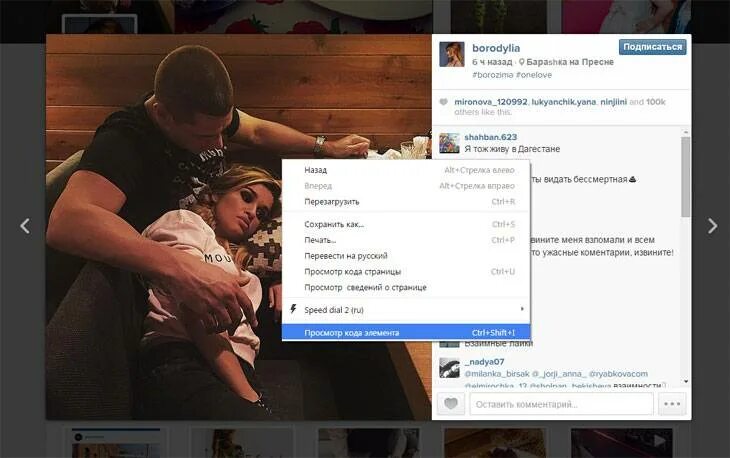
Task: Click the Speed dial lightning icon
Action: click(x=293, y=309)
